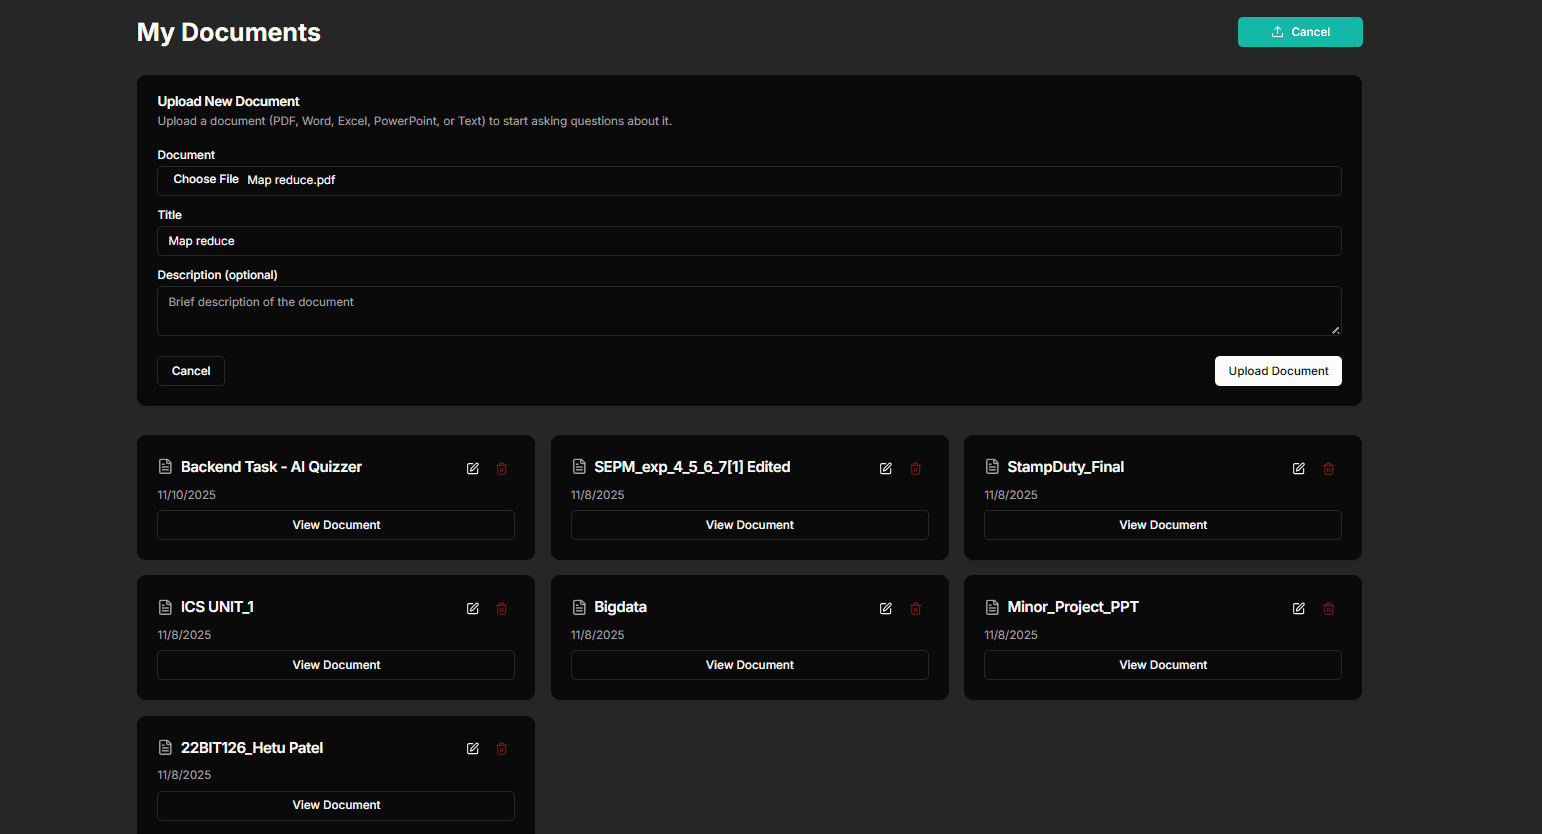The width and height of the screenshot is (1542, 834).
Task: Click the Minor_Project_PPT title text
Action: [x=1073, y=607]
